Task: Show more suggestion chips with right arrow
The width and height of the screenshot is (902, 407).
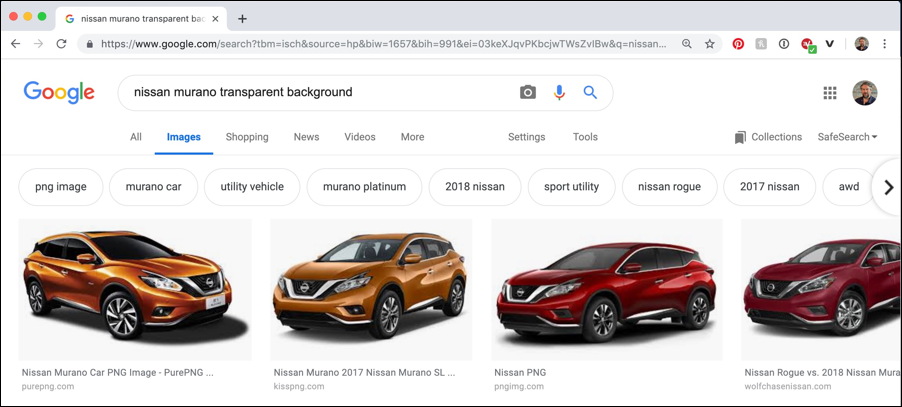Action: [889, 187]
